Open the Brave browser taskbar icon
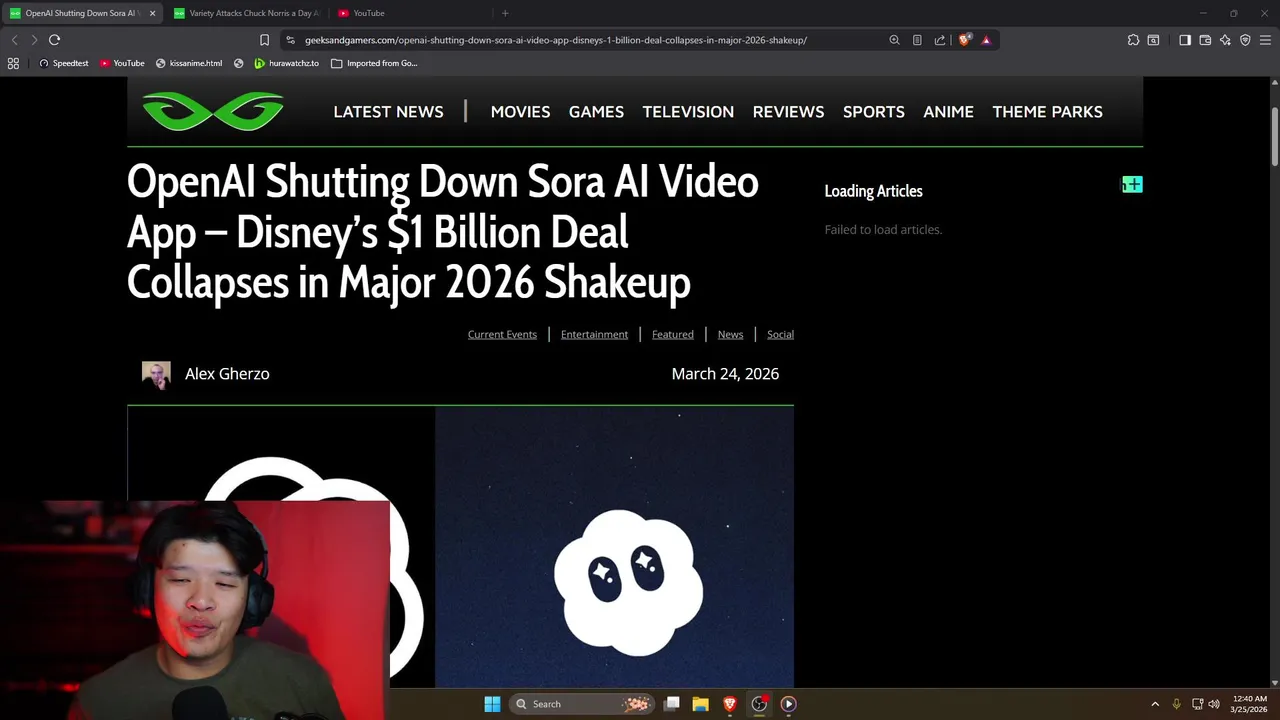1280x720 pixels. coord(730,704)
